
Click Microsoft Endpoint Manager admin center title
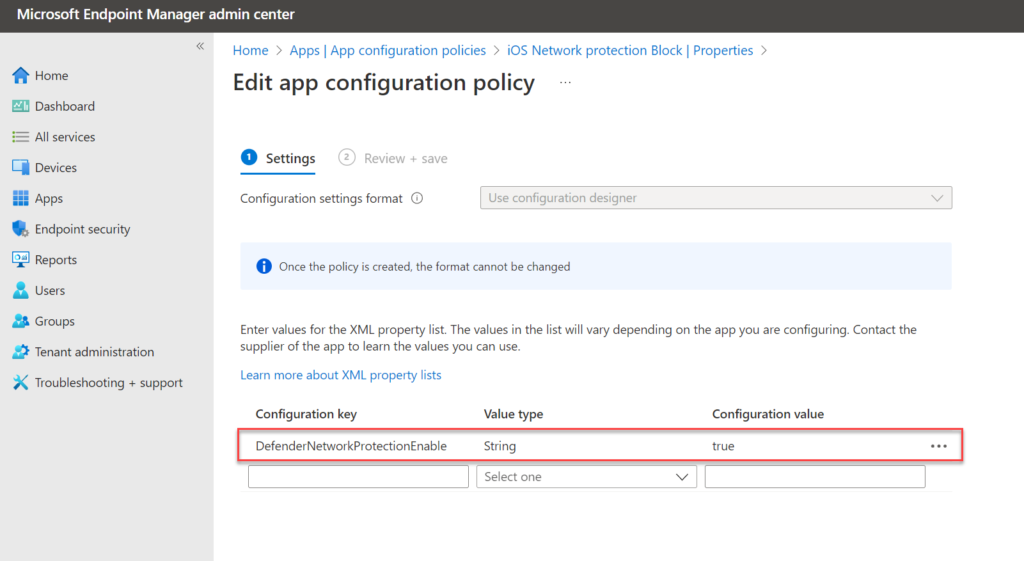tap(156, 14)
